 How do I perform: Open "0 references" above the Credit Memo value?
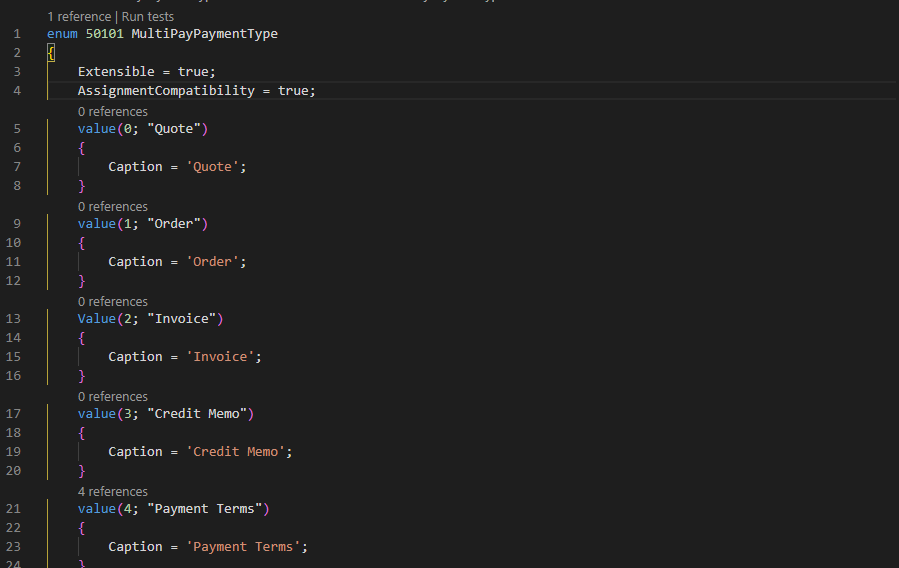(x=113, y=397)
